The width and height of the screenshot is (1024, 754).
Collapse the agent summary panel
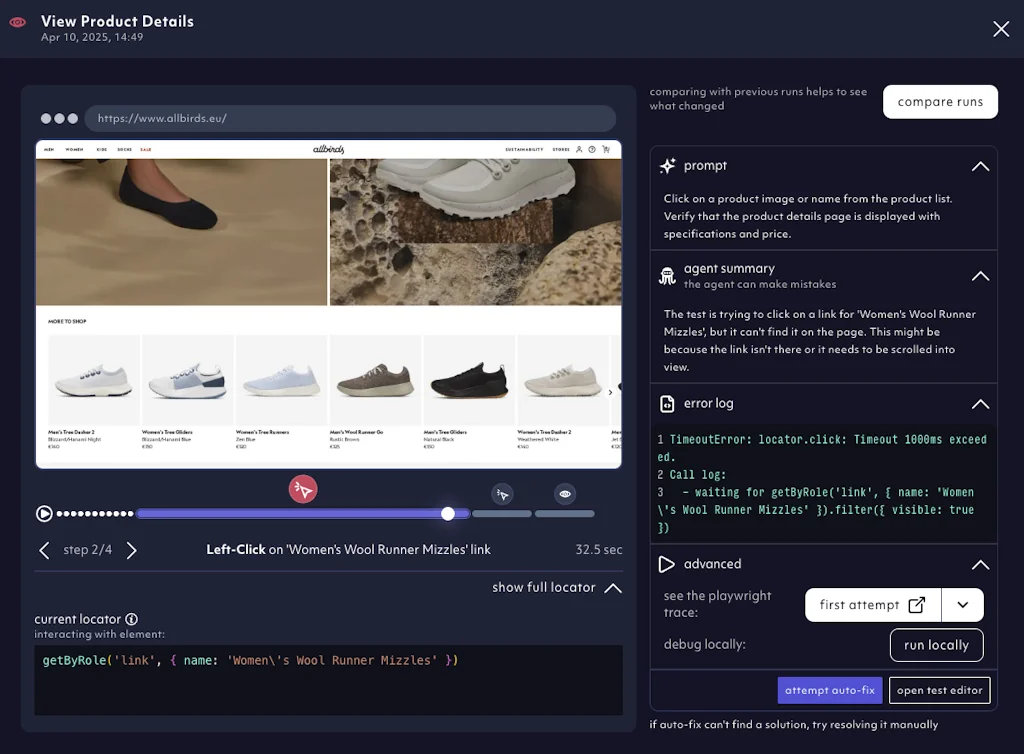tap(981, 275)
